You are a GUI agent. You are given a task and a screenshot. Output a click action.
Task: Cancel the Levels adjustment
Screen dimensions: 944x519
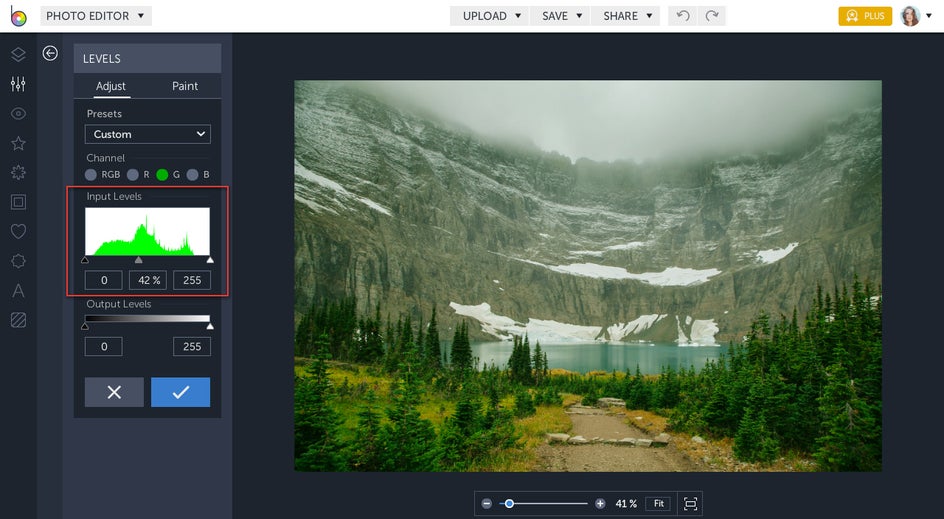tap(114, 393)
